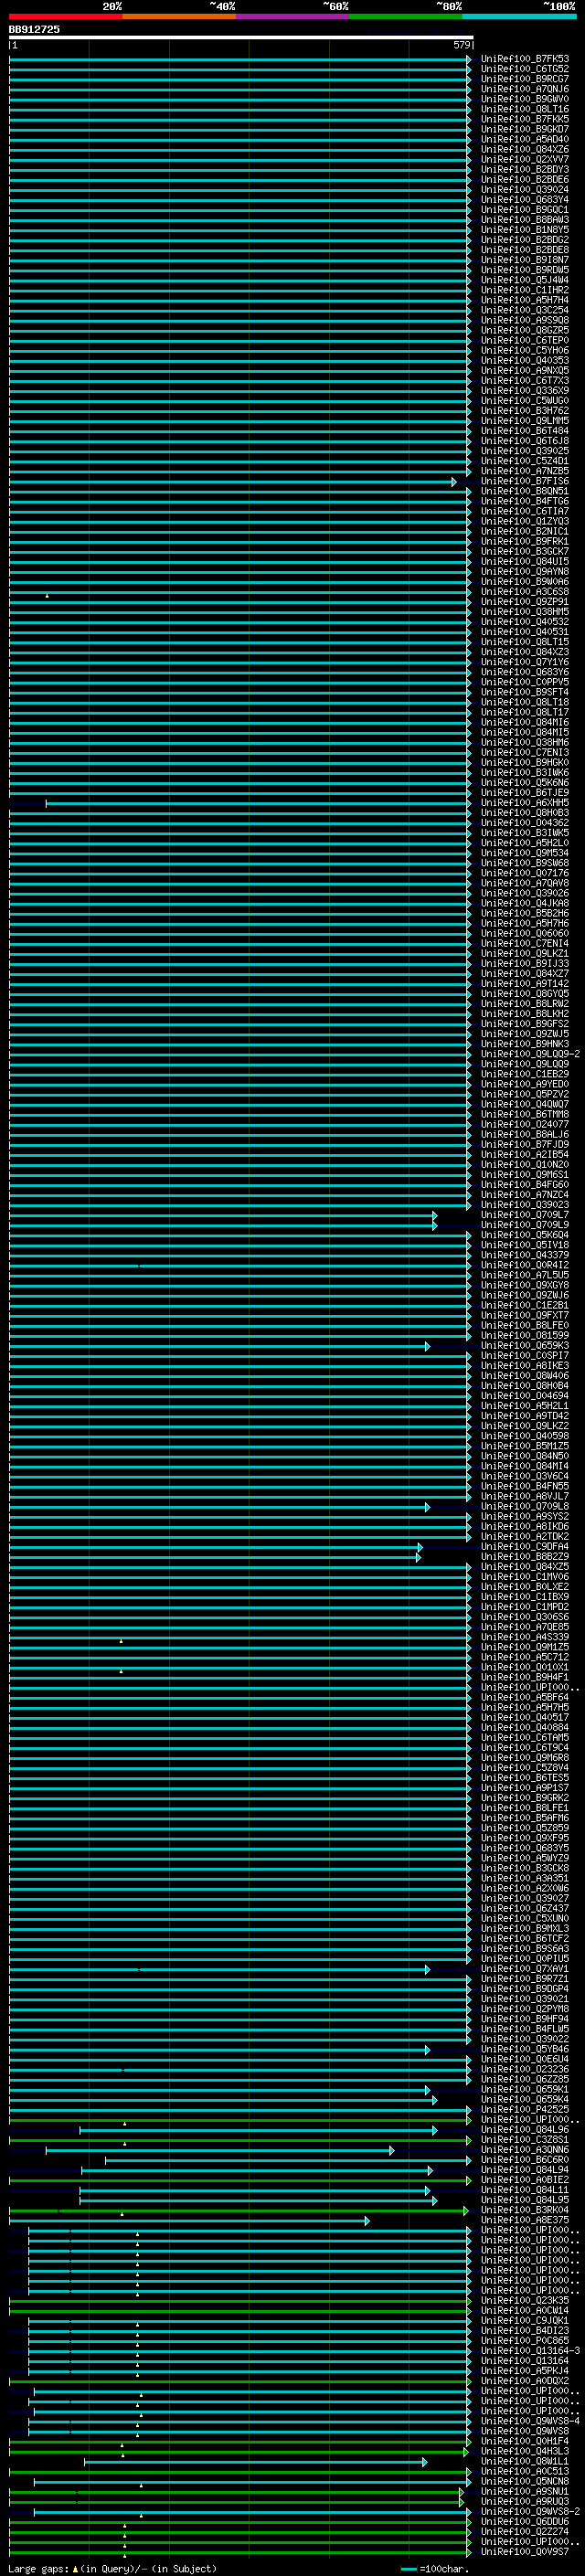This screenshot has width=585, height=2576.
Task: Click hit label UniRef100_Q5J4W4
Action: click(x=524, y=280)
